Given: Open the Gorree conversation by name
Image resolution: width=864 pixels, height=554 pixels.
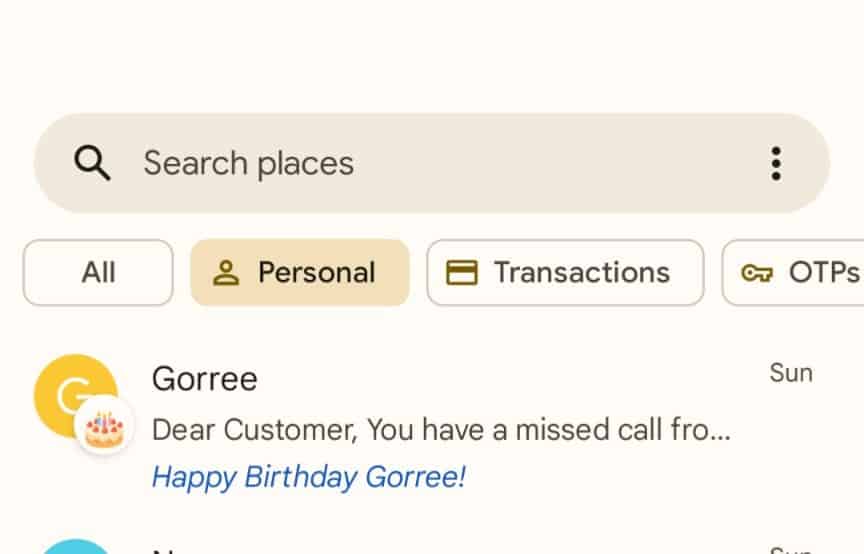Looking at the screenshot, I should click(204, 379).
